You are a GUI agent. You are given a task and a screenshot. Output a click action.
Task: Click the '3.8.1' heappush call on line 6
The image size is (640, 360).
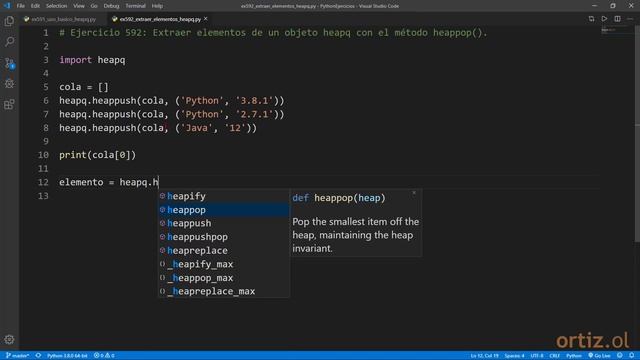coord(171,101)
